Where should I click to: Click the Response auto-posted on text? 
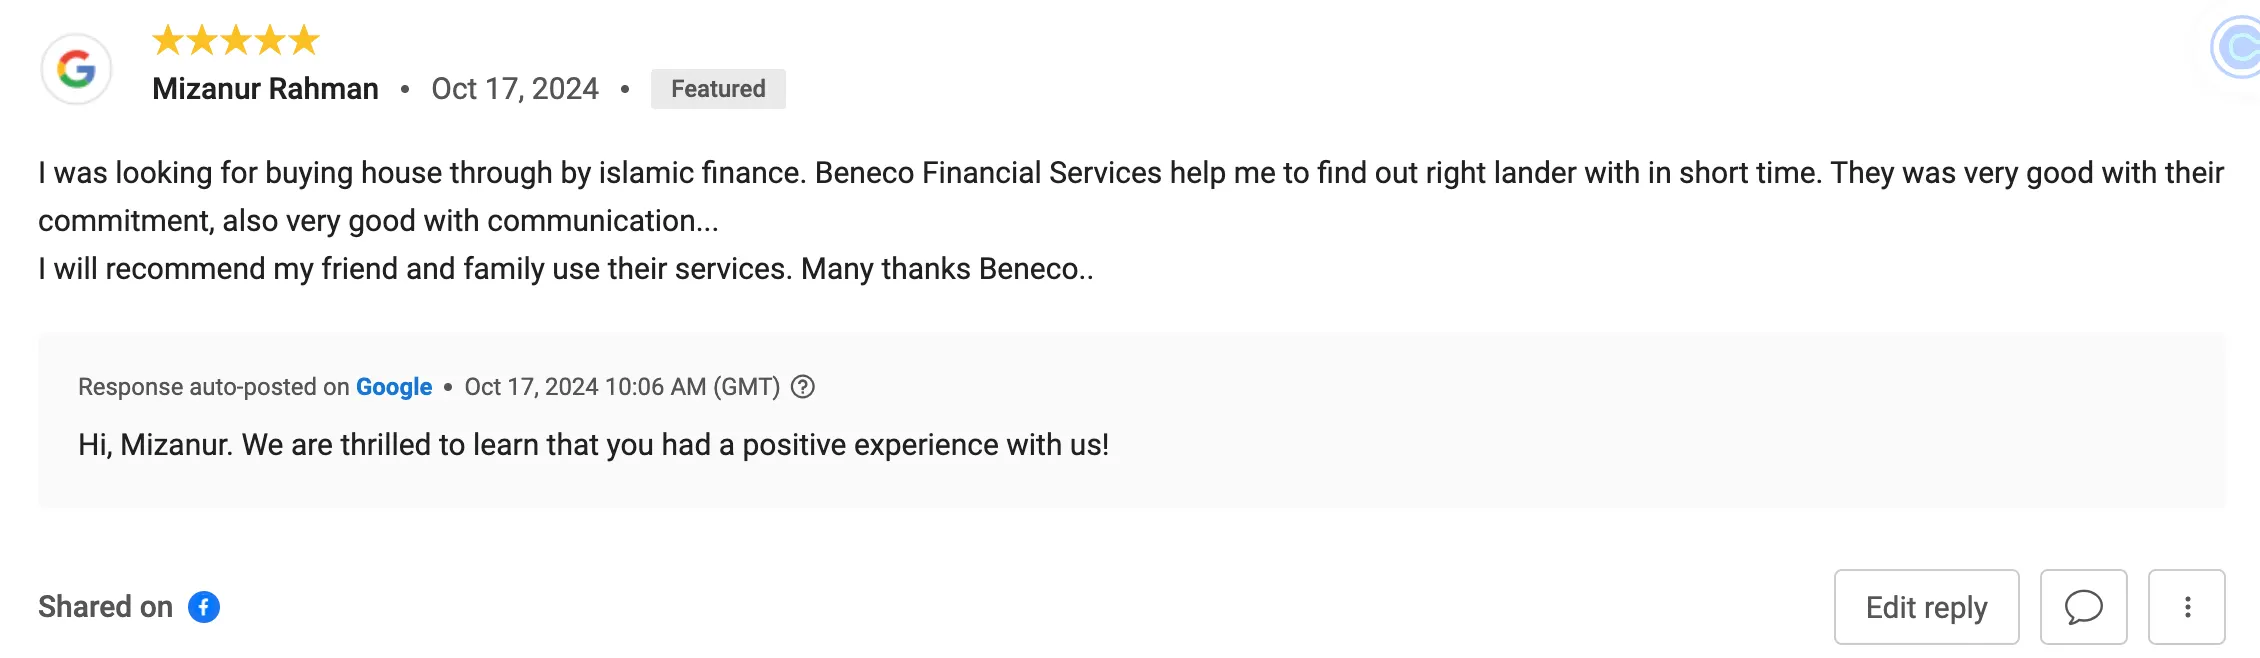click(x=213, y=387)
